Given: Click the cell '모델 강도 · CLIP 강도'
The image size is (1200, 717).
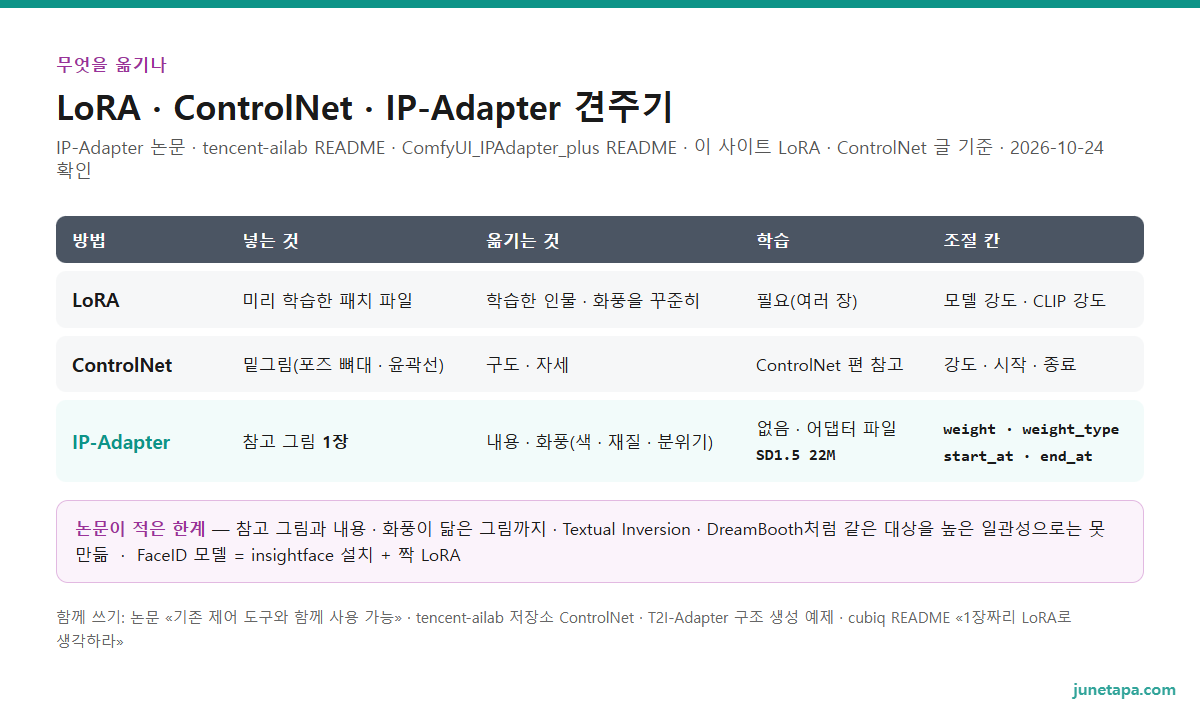Looking at the screenshot, I should [x=1025, y=300].
